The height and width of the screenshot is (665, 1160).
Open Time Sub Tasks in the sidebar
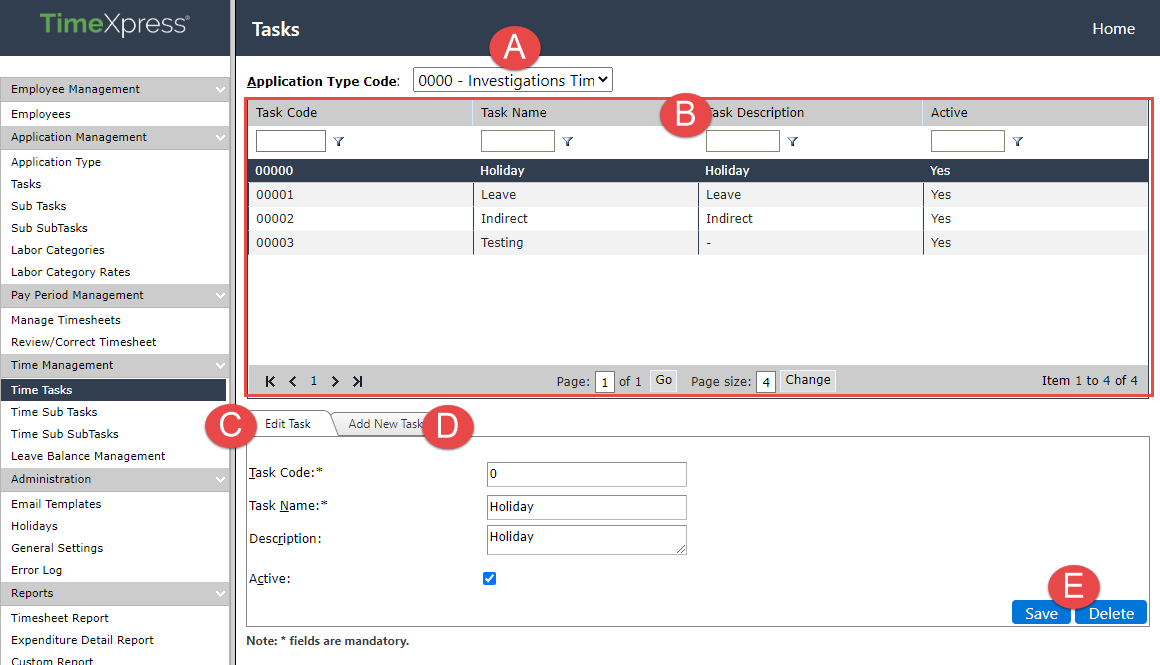click(x=54, y=412)
